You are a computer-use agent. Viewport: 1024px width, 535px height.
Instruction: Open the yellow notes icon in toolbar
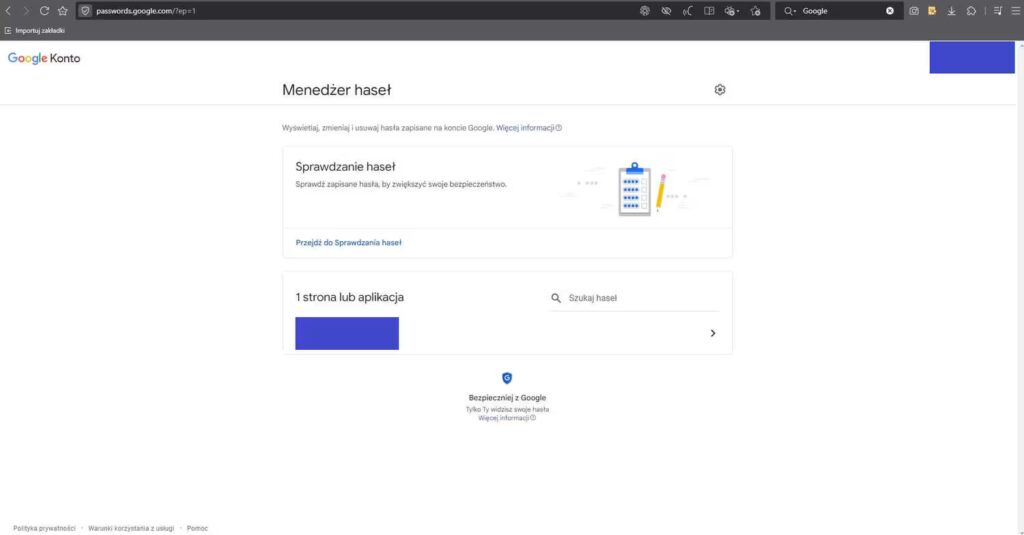[932, 11]
